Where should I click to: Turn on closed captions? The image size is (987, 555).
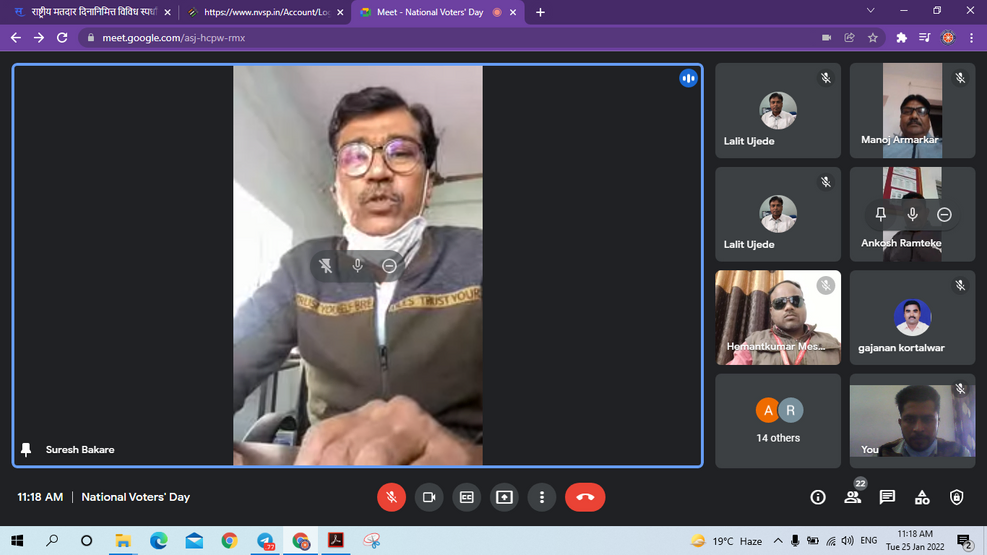click(466, 497)
